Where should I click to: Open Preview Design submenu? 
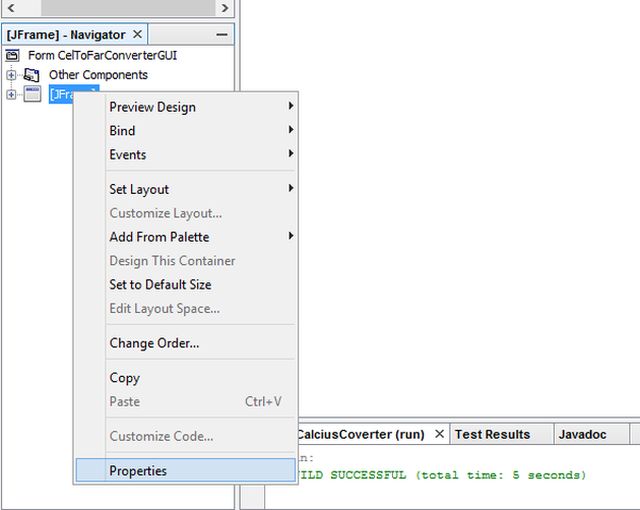[186, 107]
